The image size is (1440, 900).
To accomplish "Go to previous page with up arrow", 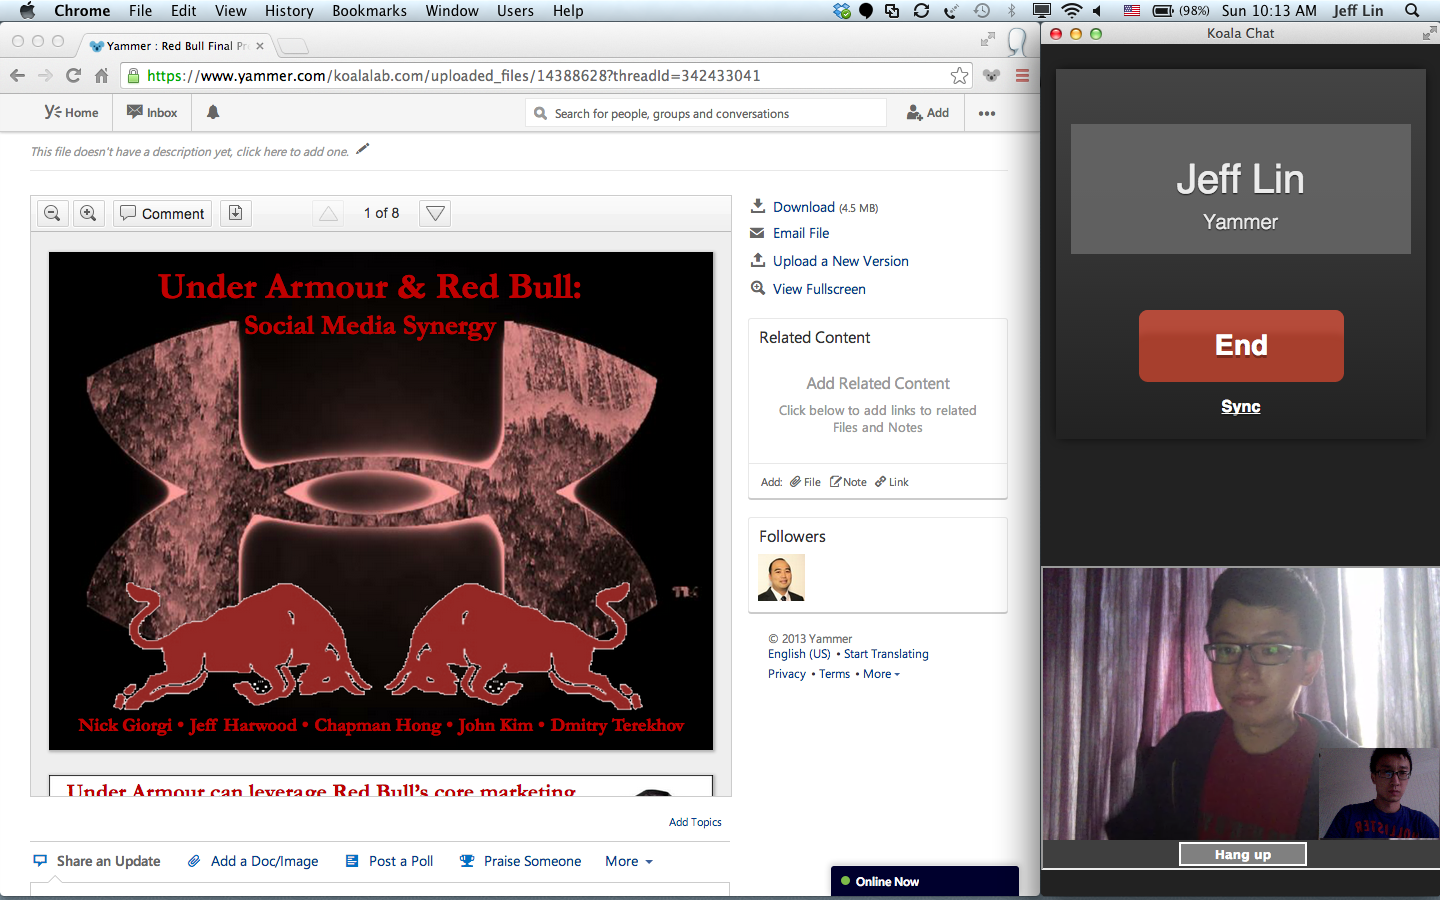I will coord(328,213).
